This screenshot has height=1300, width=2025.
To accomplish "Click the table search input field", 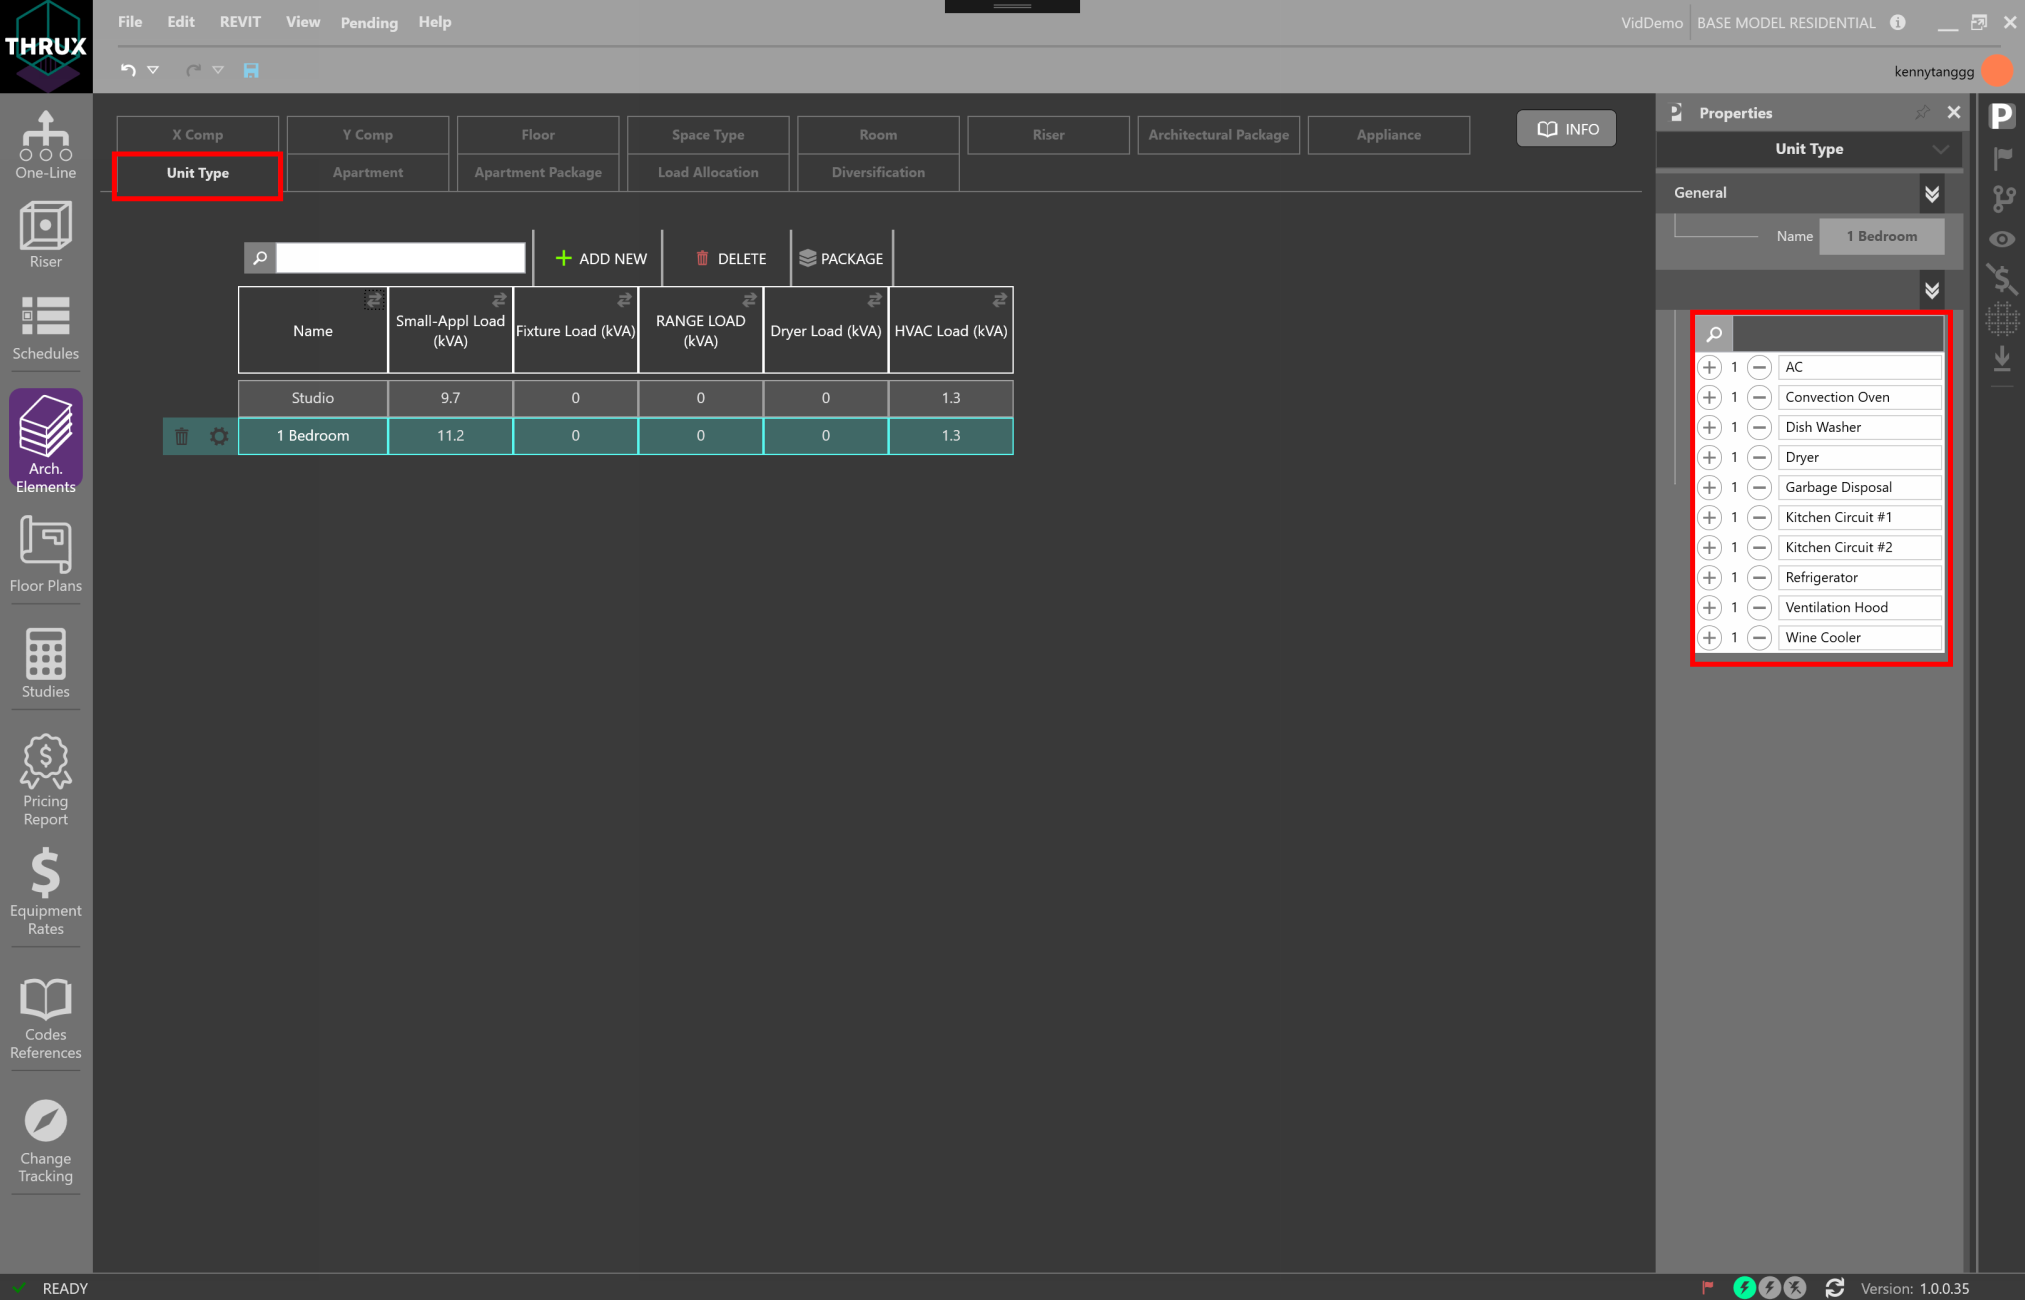I will pyautogui.click(x=400, y=258).
